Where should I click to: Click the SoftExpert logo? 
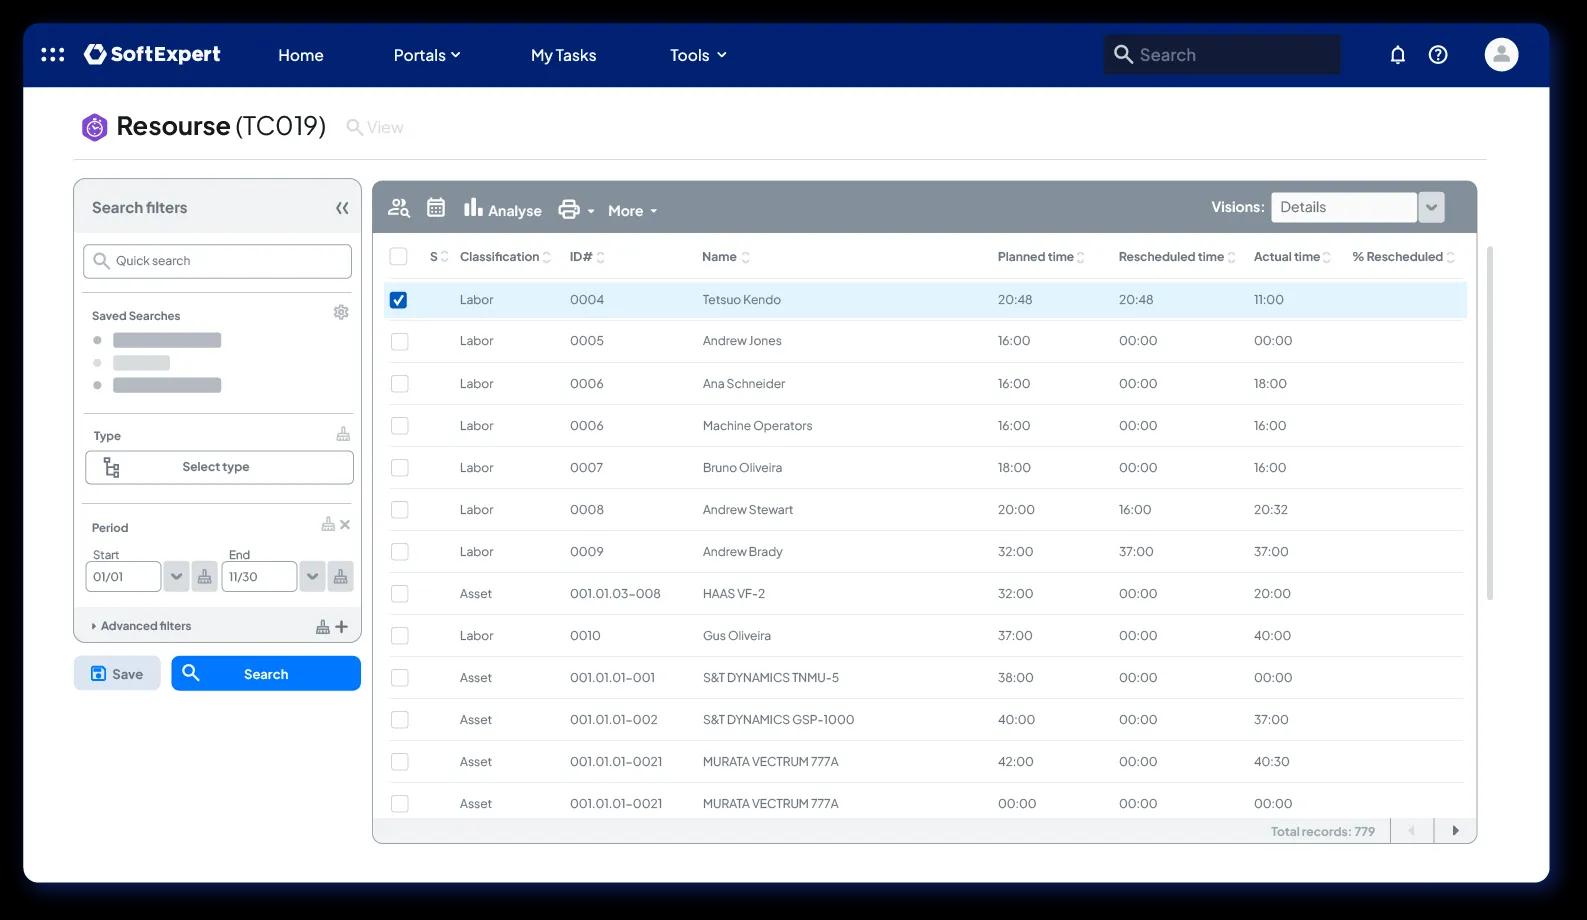pyautogui.click(x=152, y=54)
